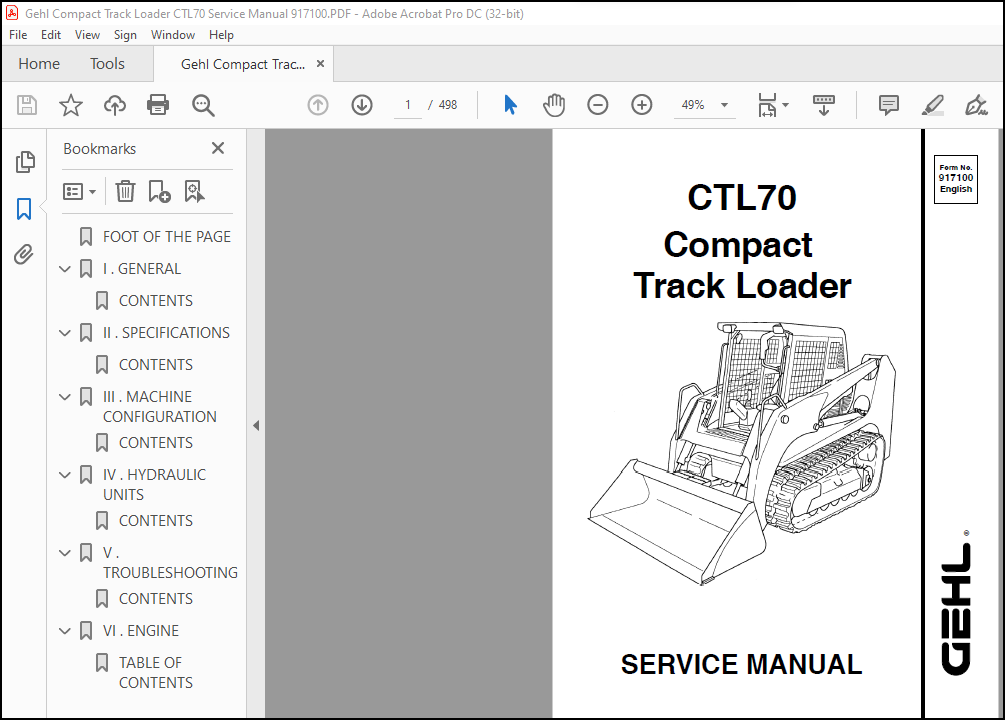This screenshot has width=1005, height=720.
Task: Click the Save file icon
Action: 27,105
